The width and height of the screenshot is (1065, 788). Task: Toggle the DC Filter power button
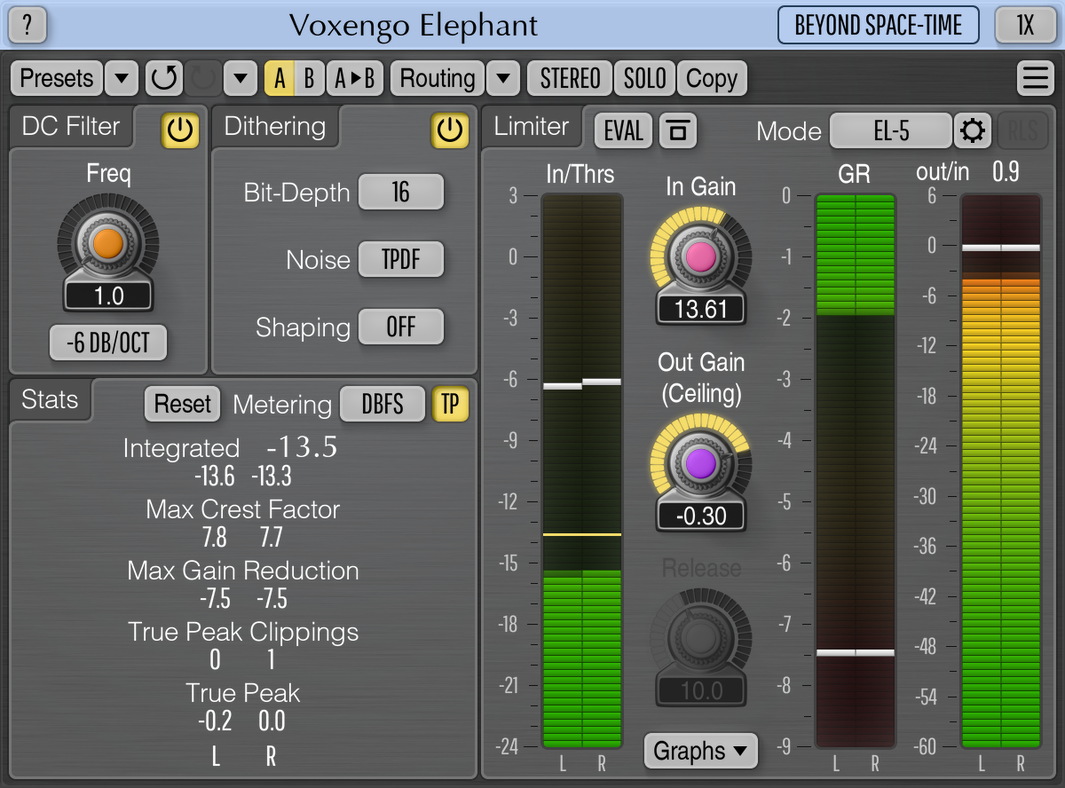tap(179, 130)
